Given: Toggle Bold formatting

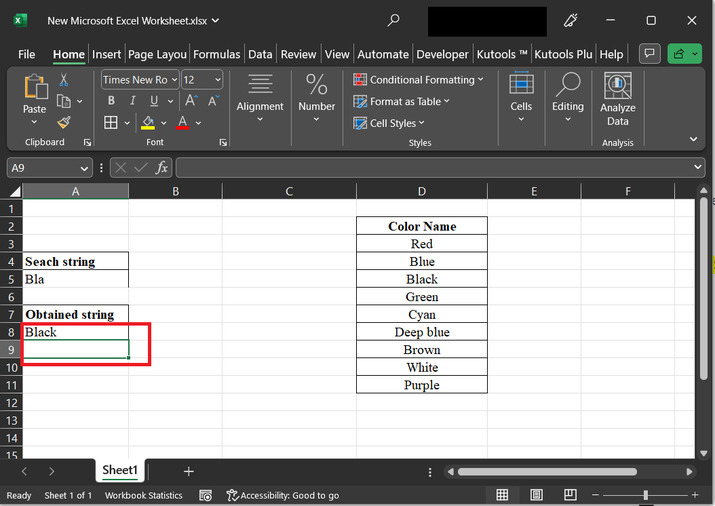Looking at the screenshot, I should pos(111,101).
